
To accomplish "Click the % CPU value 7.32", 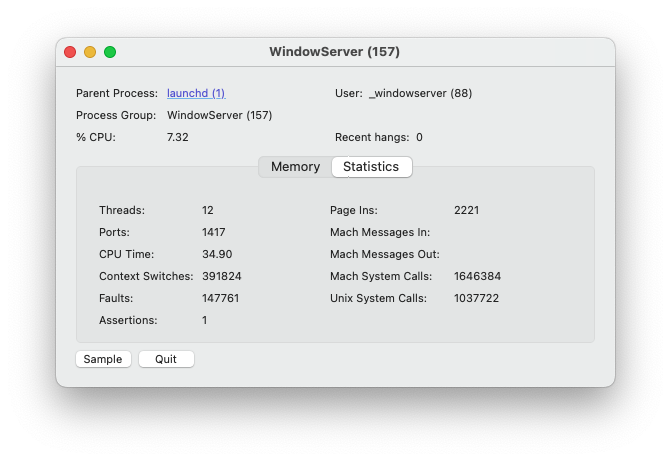I will [178, 137].
